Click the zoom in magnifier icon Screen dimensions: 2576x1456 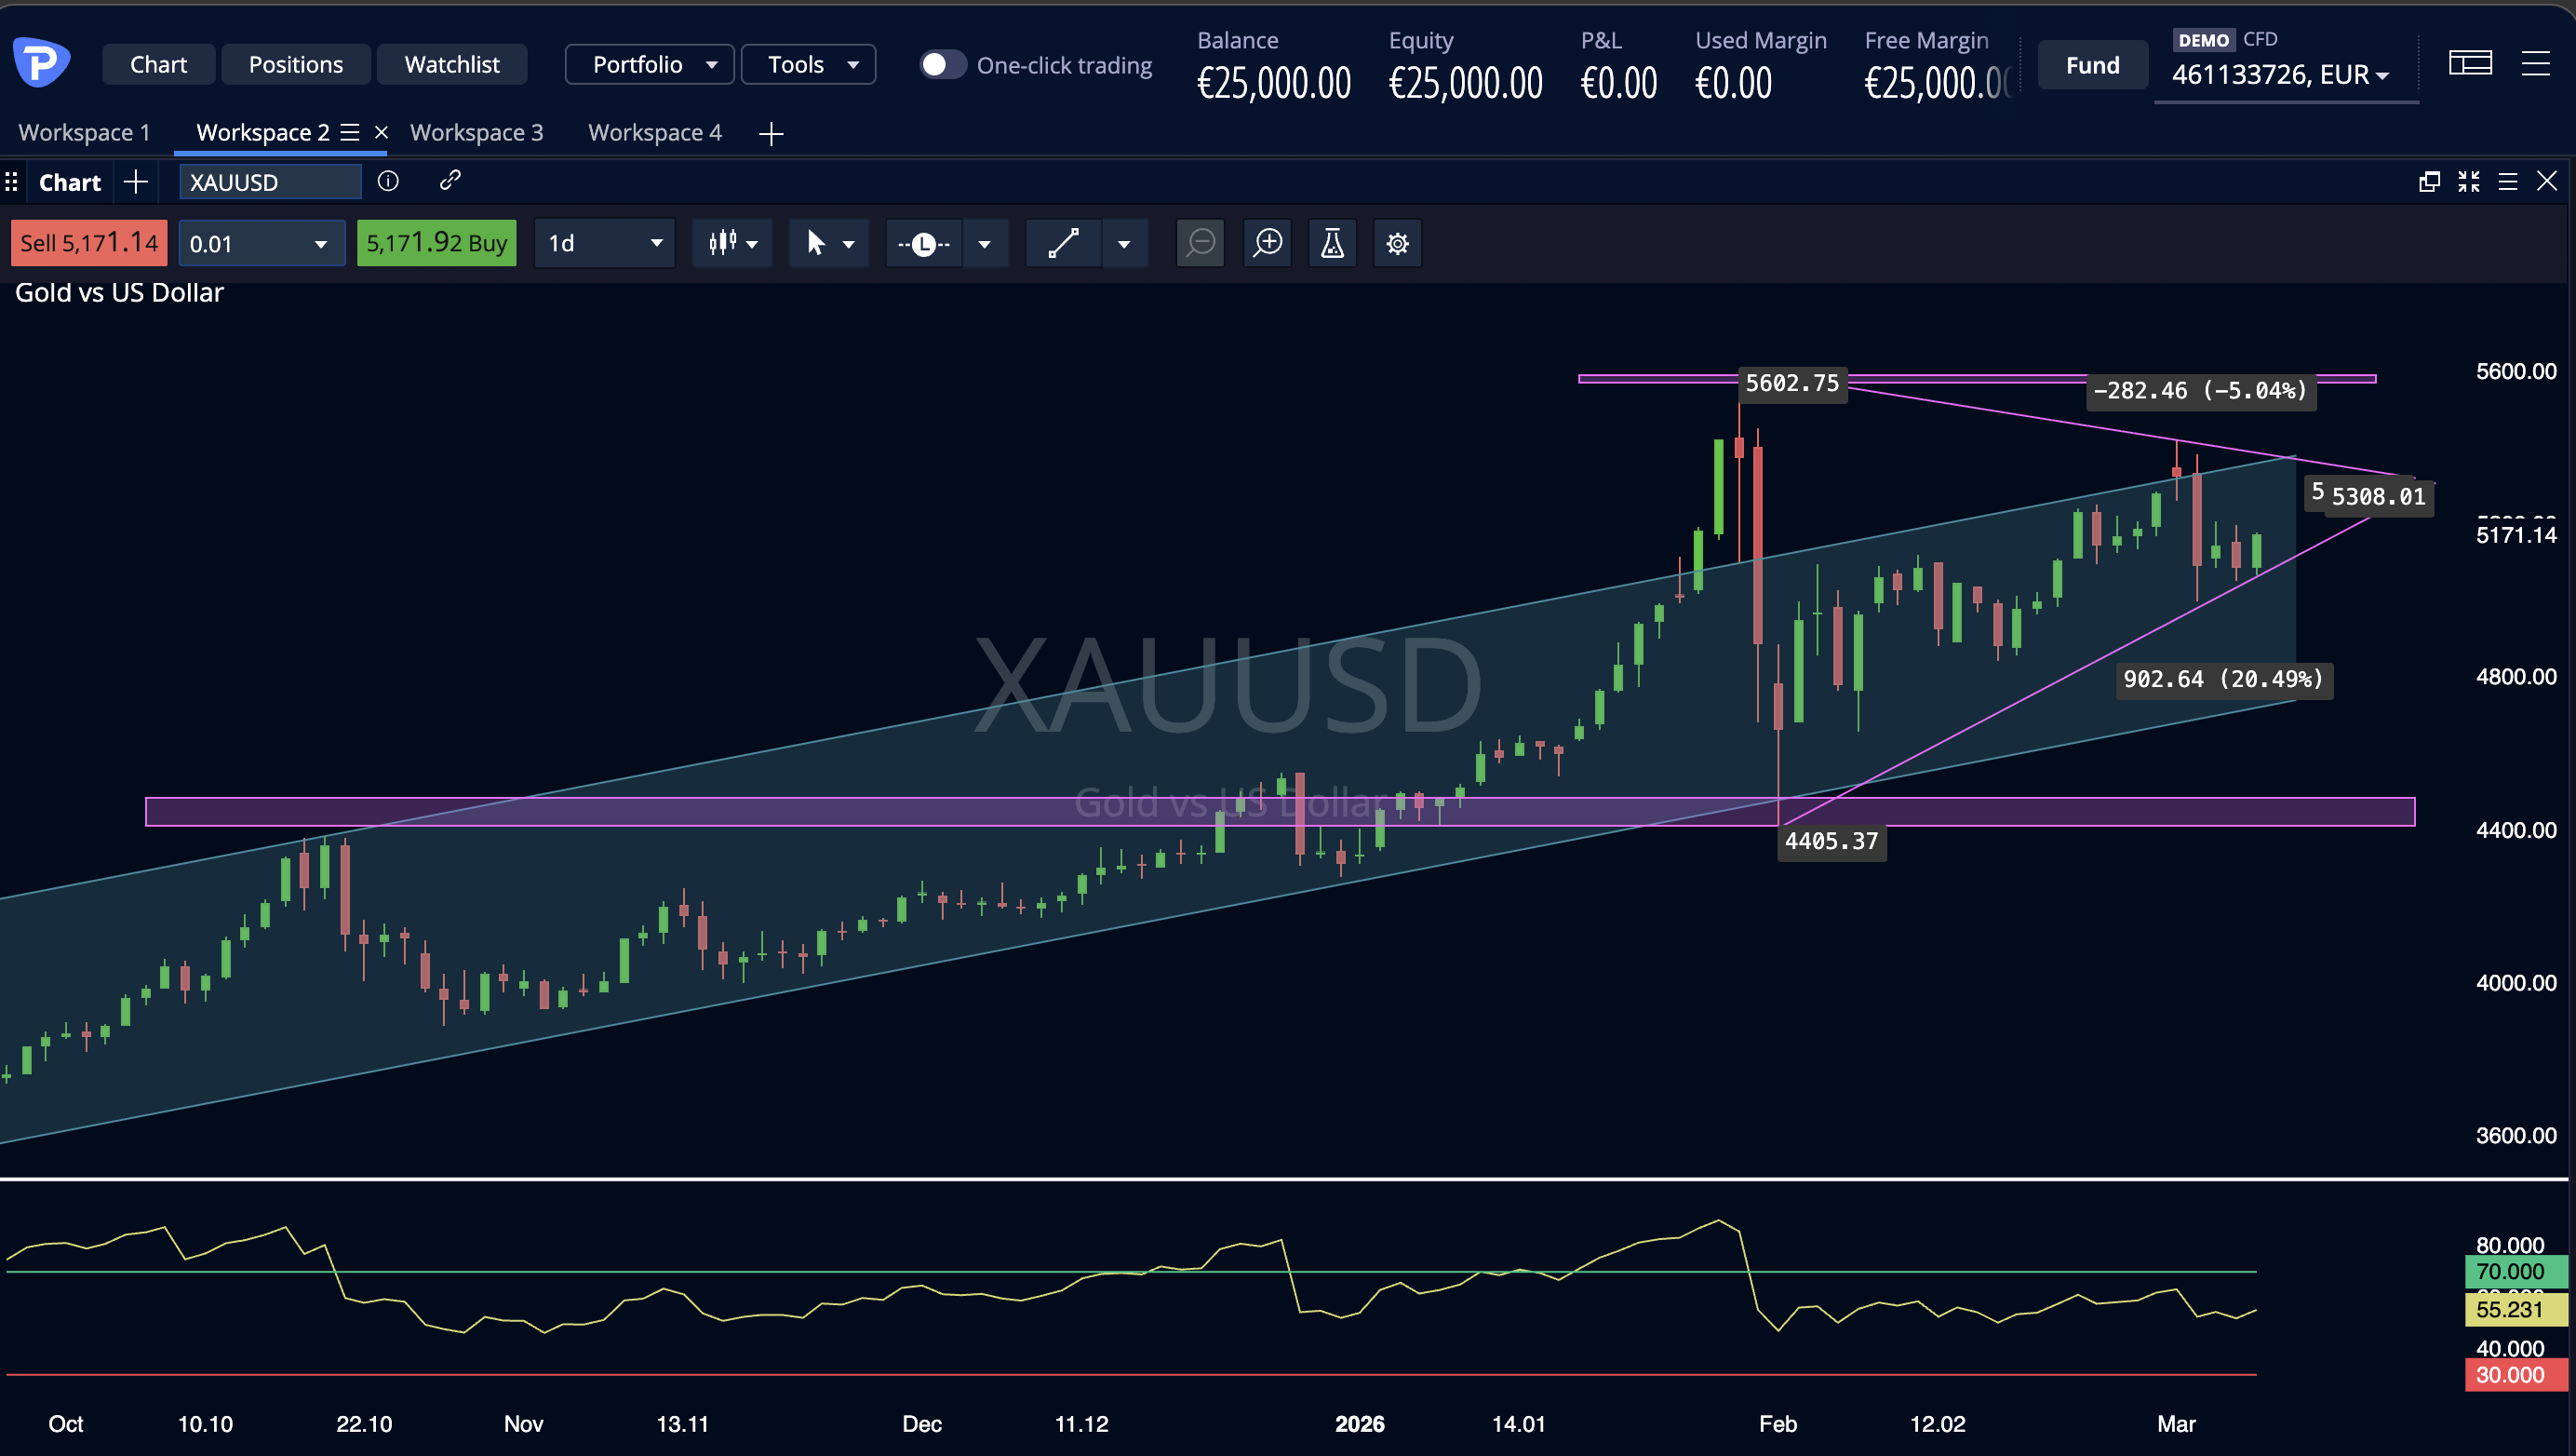click(1268, 243)
